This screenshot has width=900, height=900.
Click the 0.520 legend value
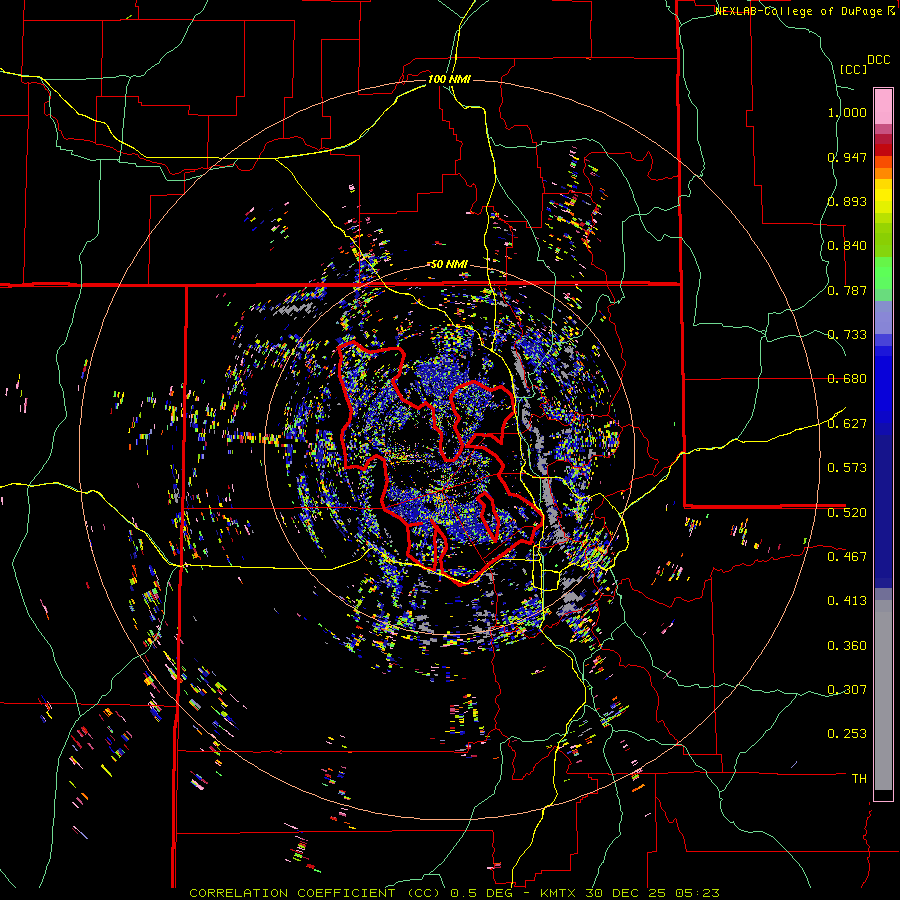pos(847,513)
